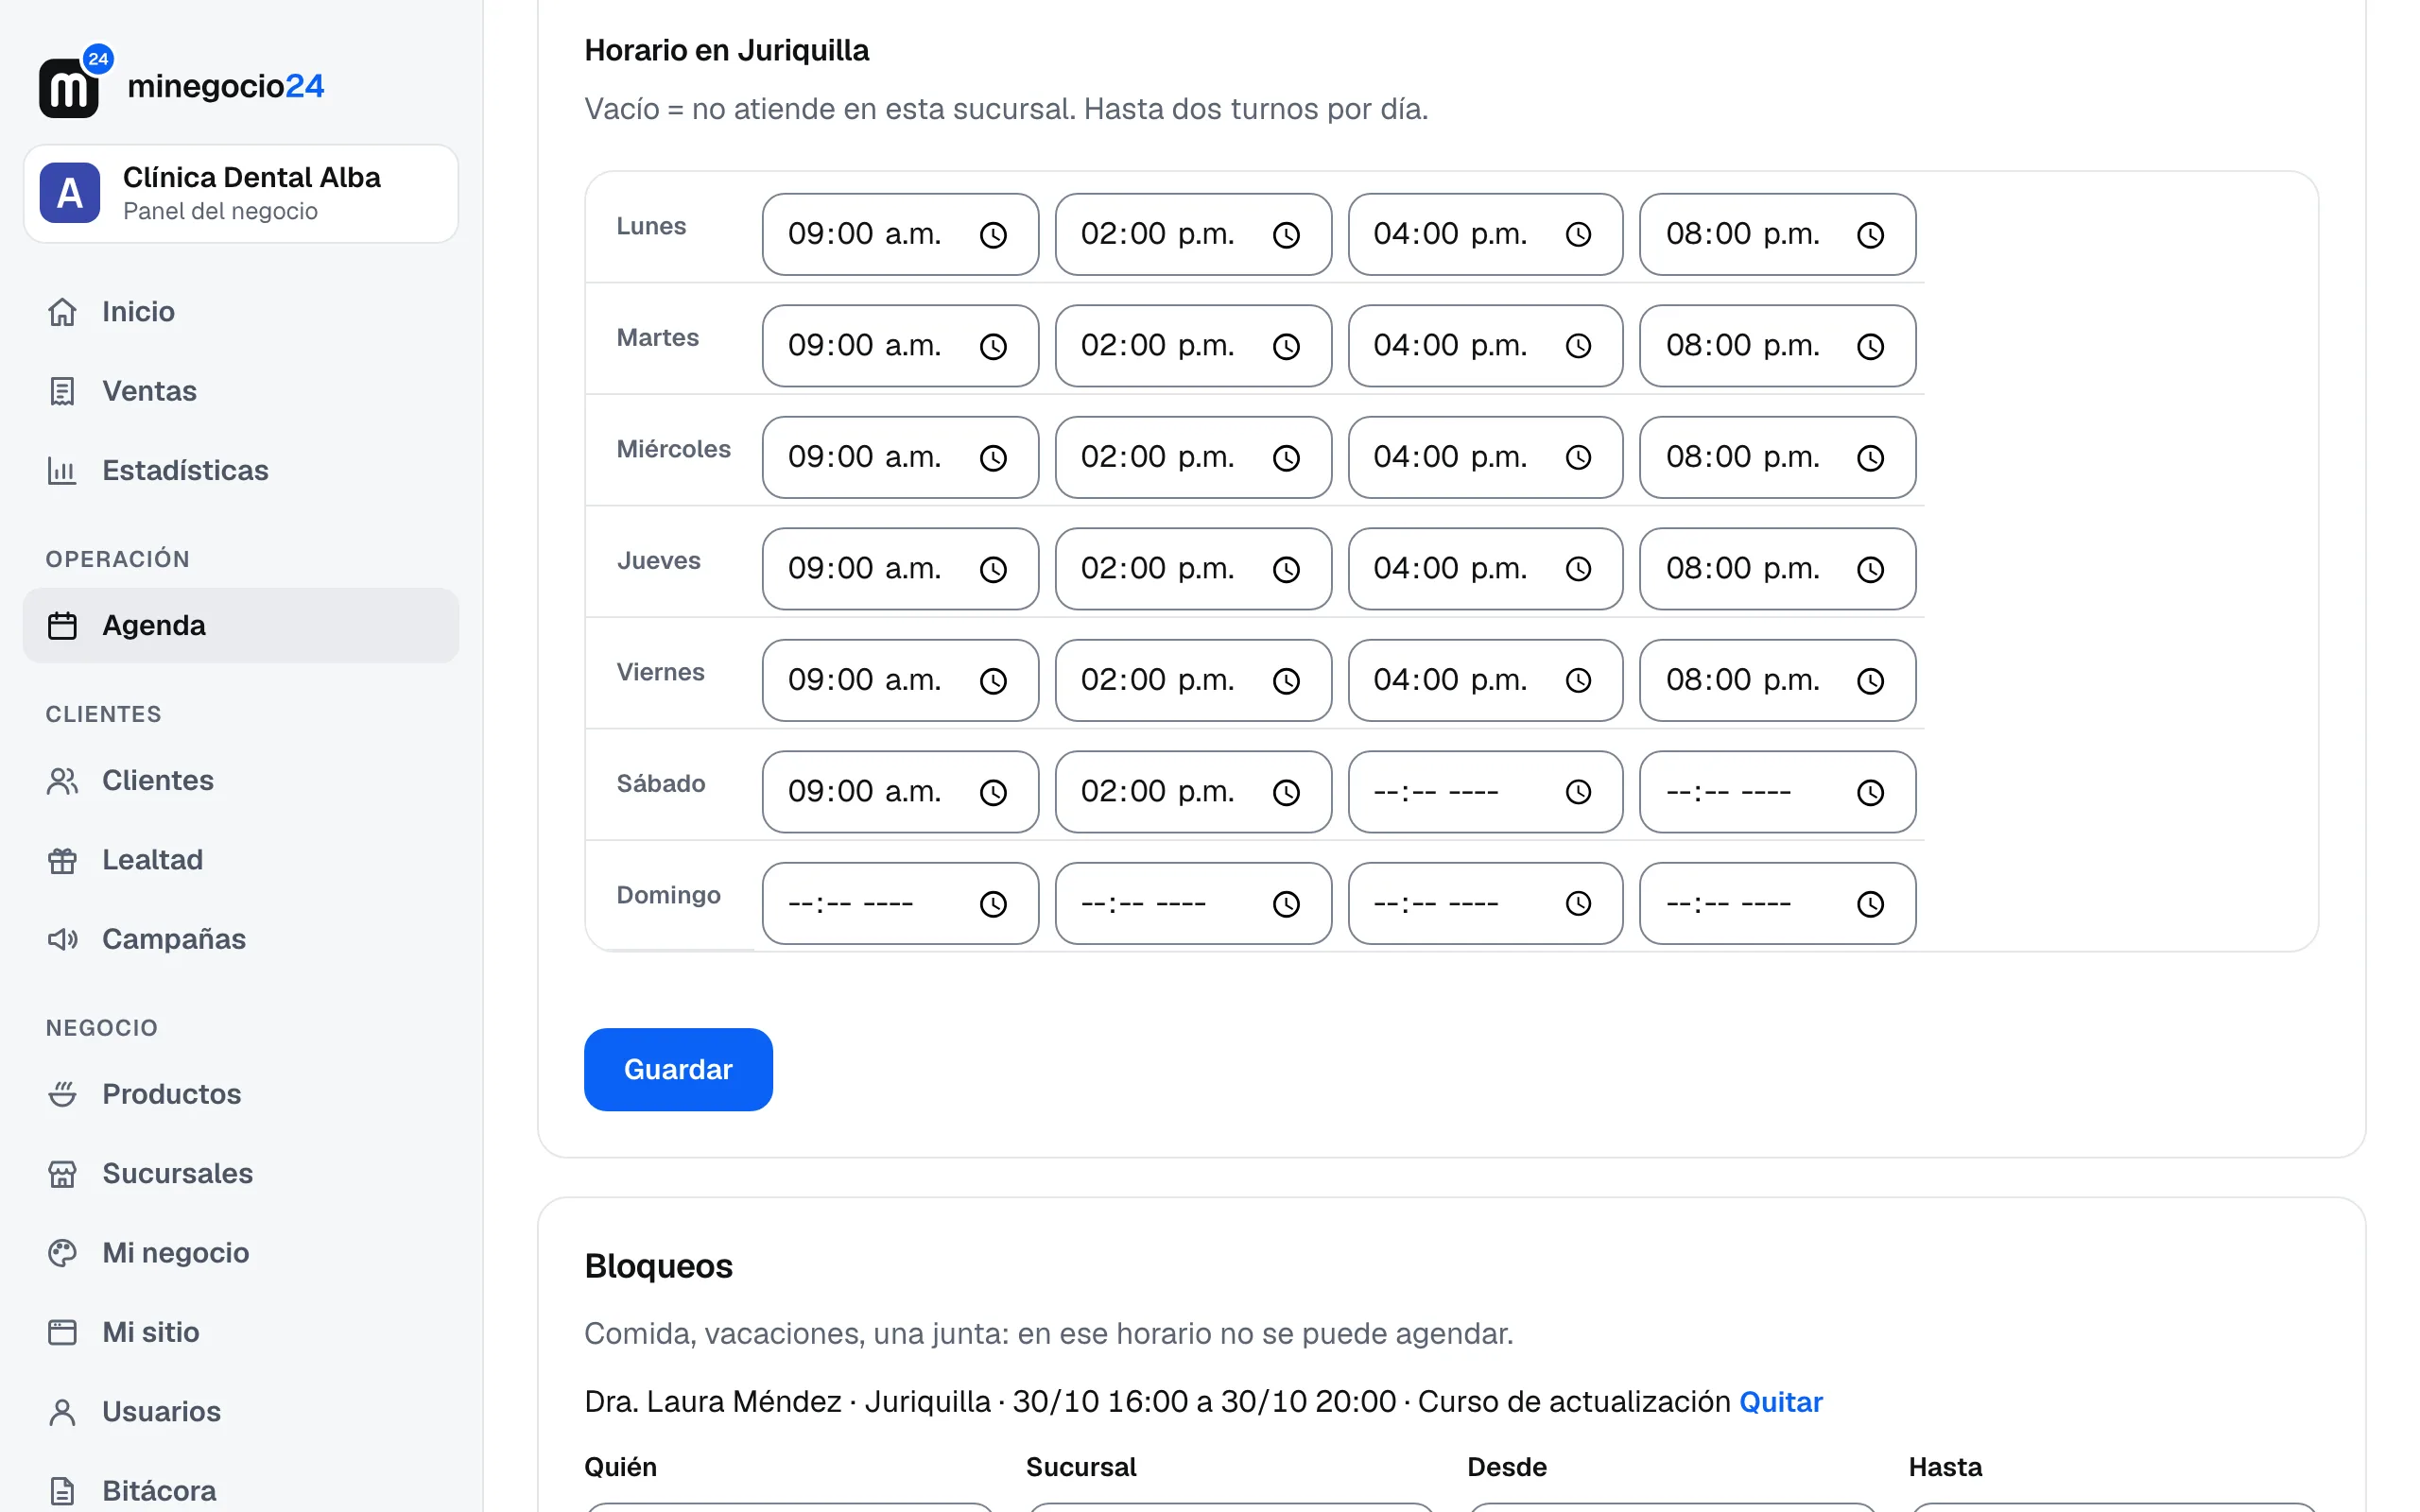Click Sábado third empty time field
The height and width of the screenshot is (1512, 2420).
[x=1485, y=792]
